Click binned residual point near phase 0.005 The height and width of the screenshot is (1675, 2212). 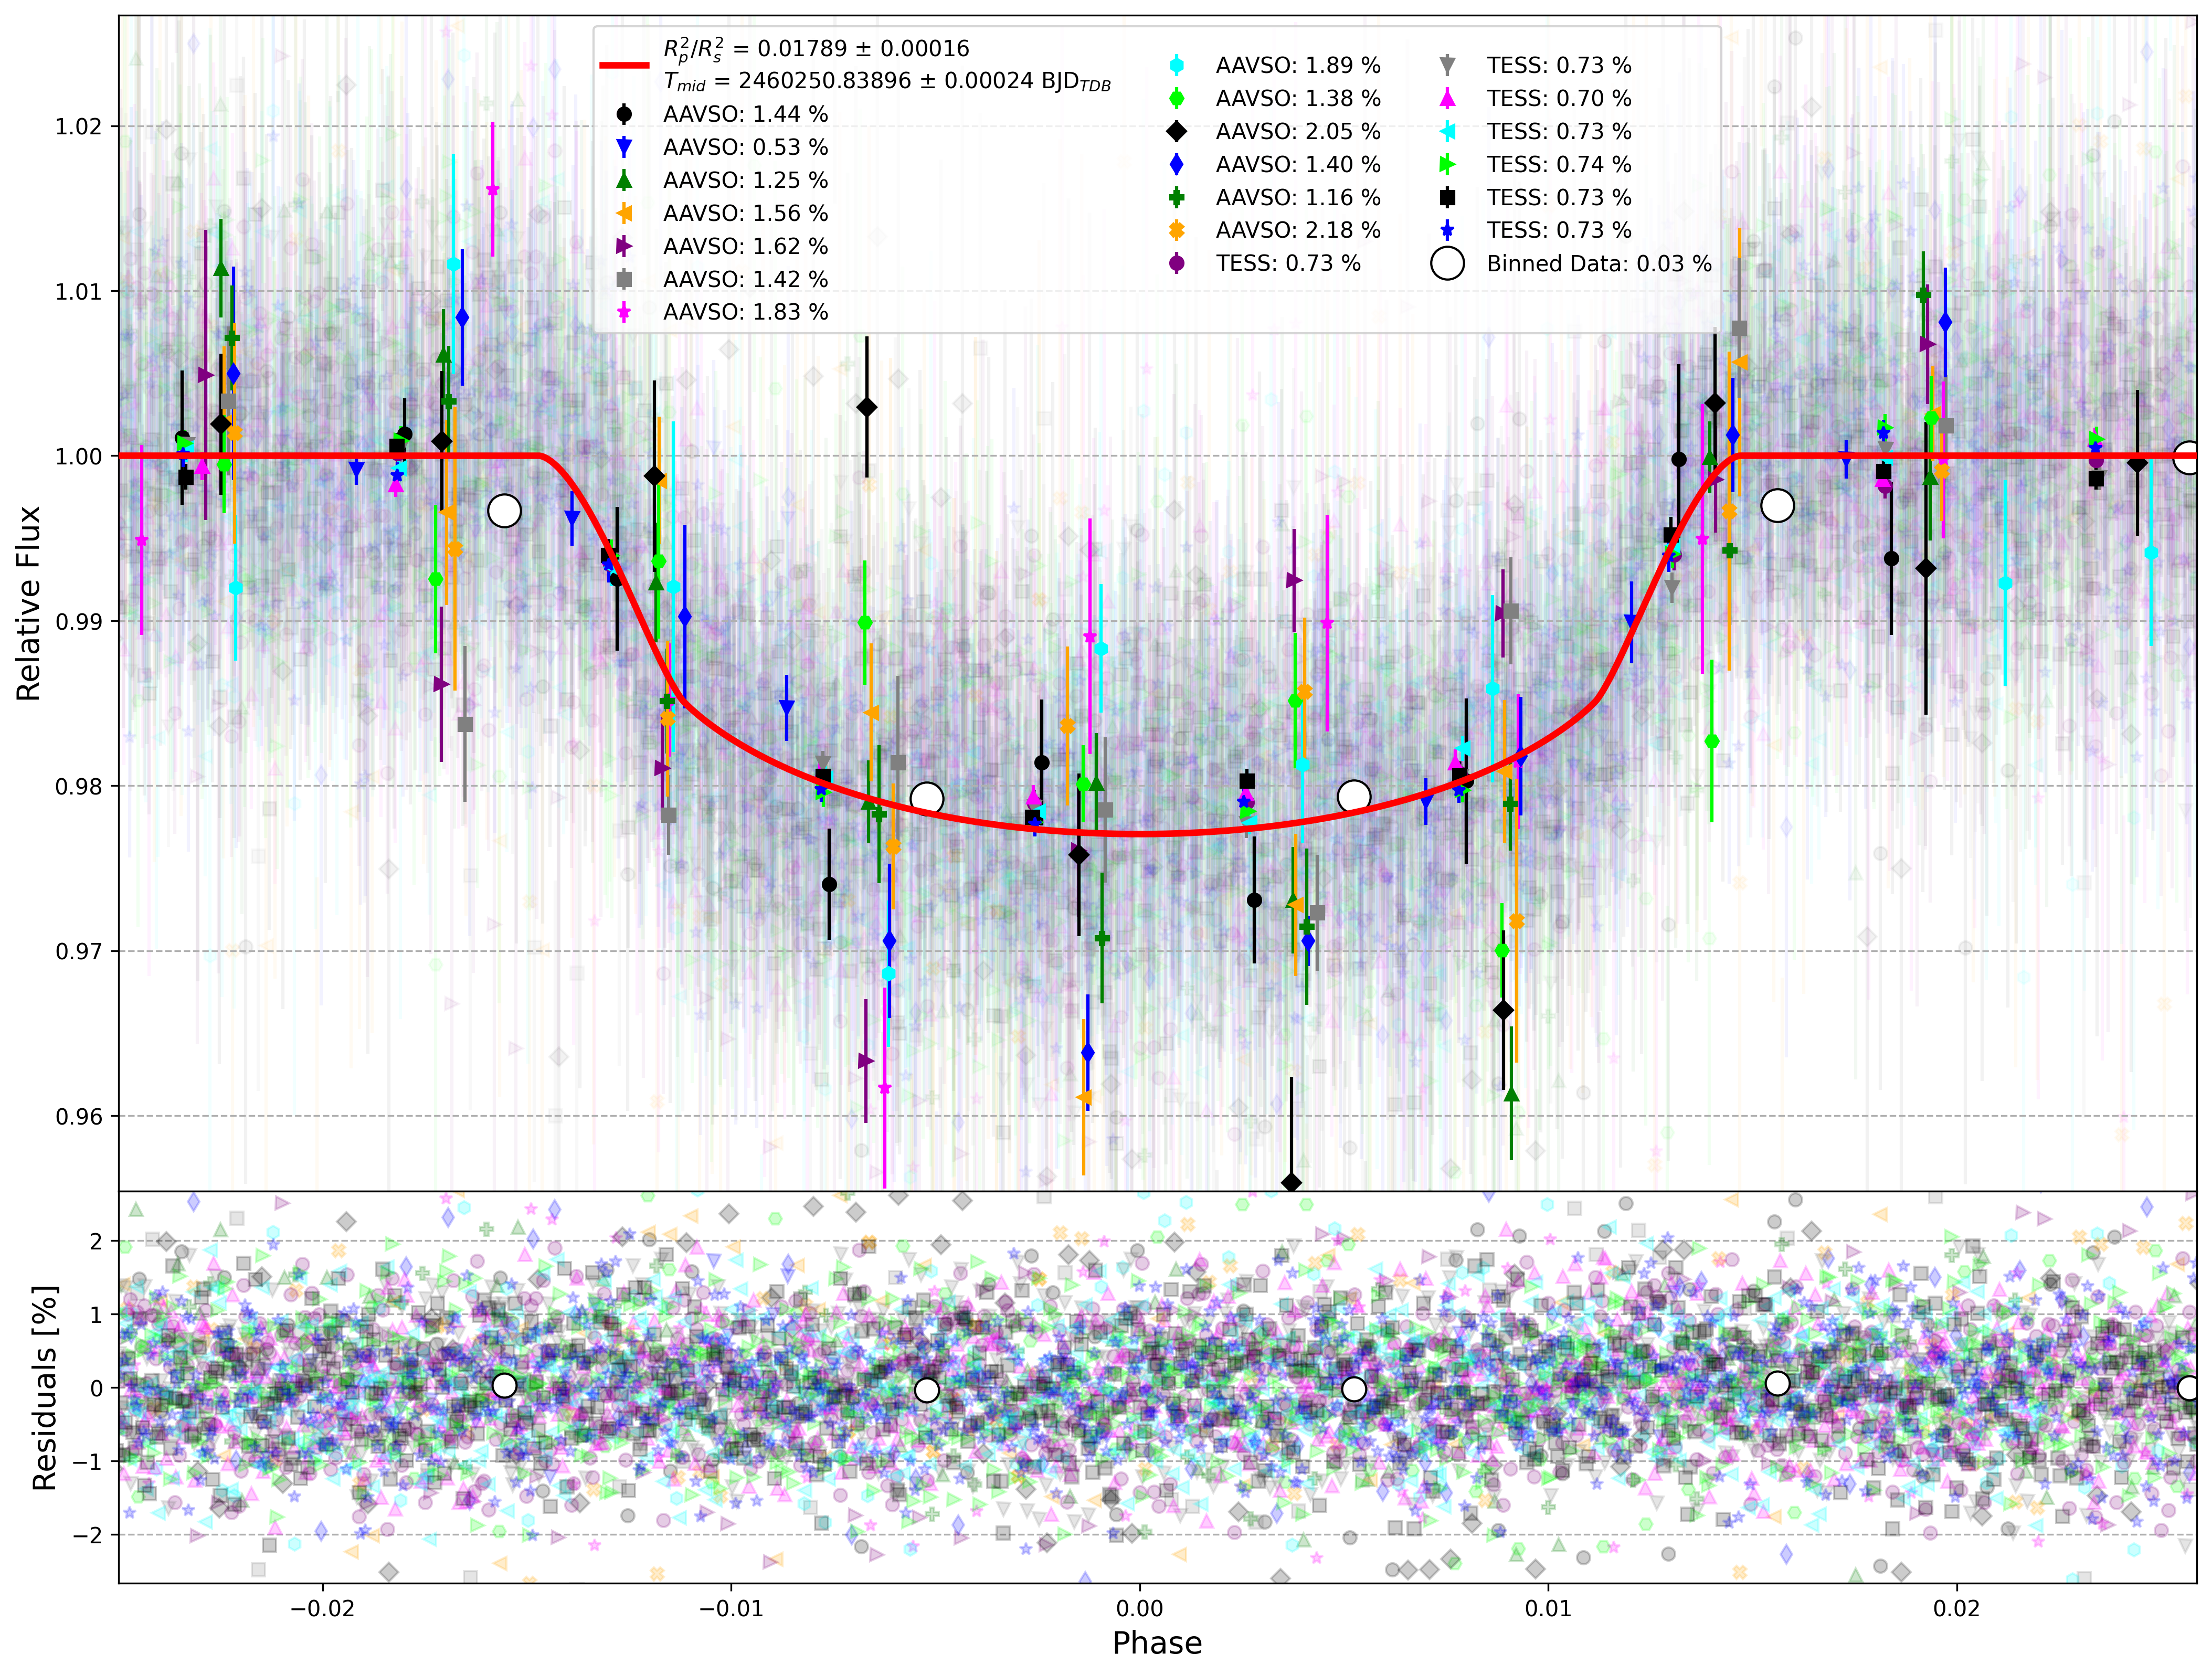1354,1389
